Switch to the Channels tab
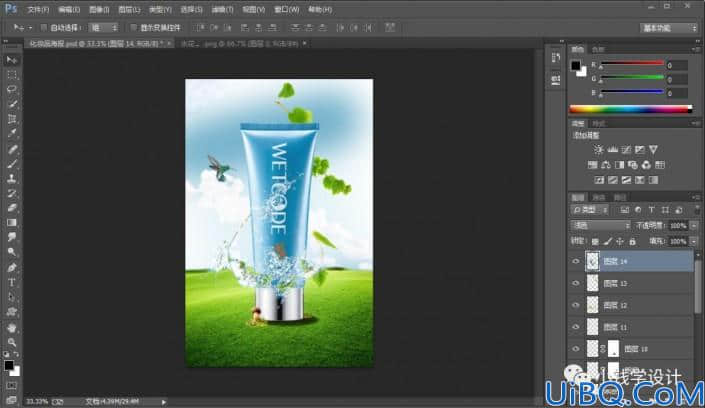Image resolution: width=705 pixels, height=408 pixels. [x=599, y=197]
